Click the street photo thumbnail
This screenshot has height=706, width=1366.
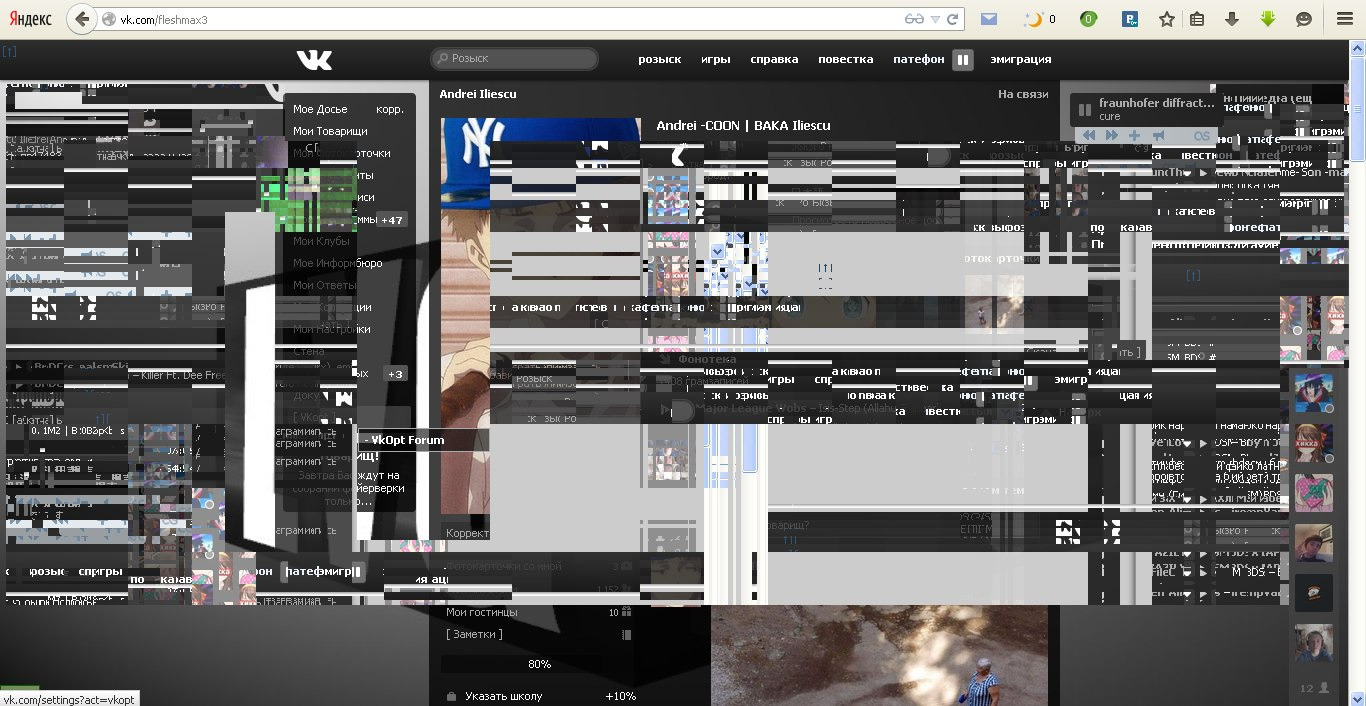pyautogui.click(x=879, y=655)
